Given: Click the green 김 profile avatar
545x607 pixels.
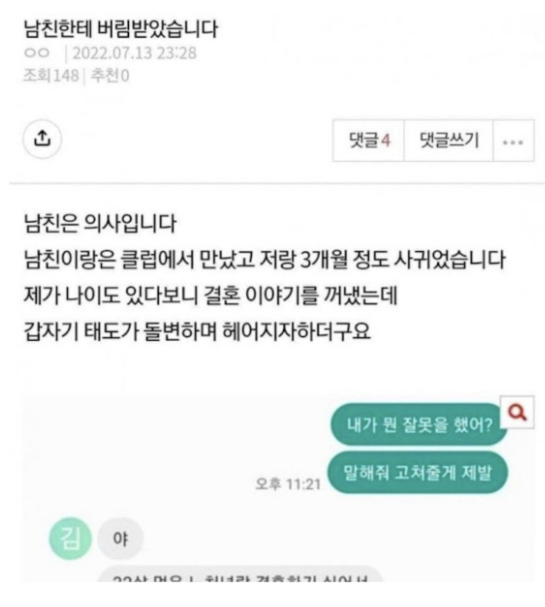Looking at the screenshot, I should click(x=70, y=538).
